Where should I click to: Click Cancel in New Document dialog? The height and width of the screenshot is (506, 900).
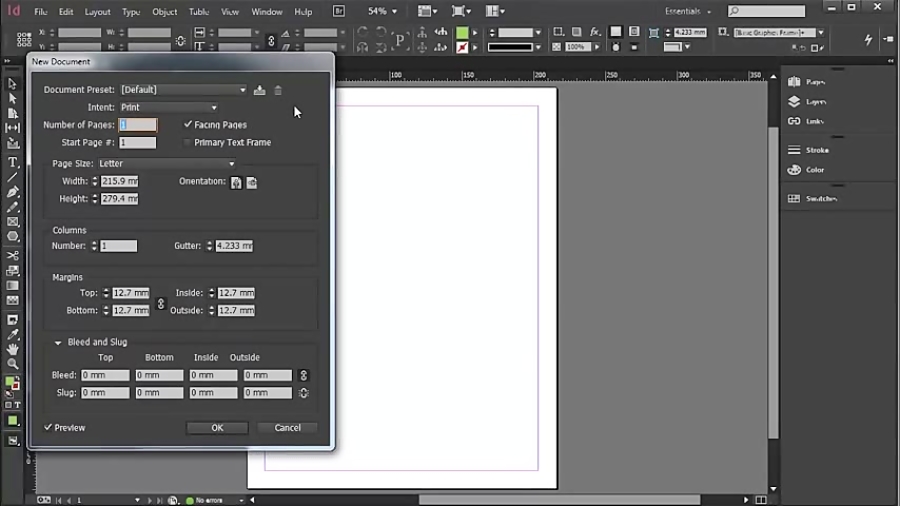coord(288,427)
